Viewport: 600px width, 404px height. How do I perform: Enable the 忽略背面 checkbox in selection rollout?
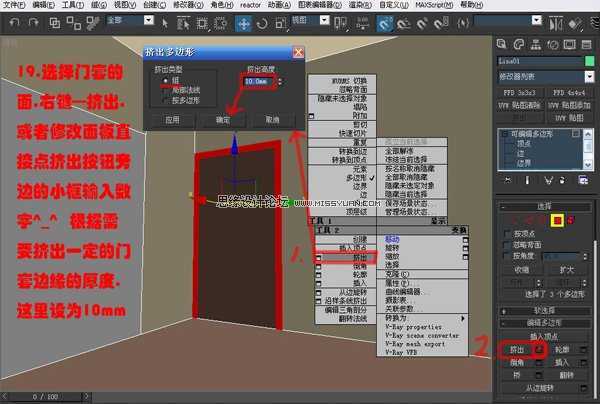(507, 245)
